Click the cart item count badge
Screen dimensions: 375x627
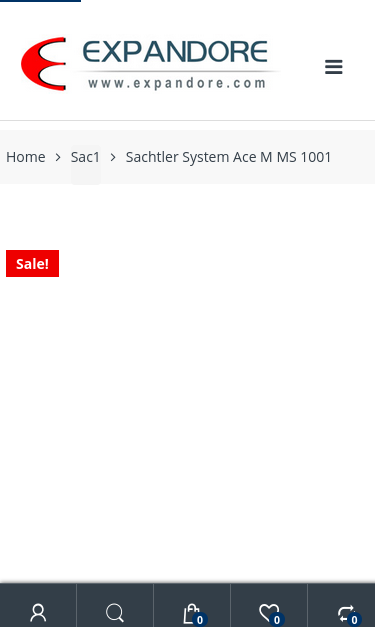pyautogui.click(x=200, y=620)
